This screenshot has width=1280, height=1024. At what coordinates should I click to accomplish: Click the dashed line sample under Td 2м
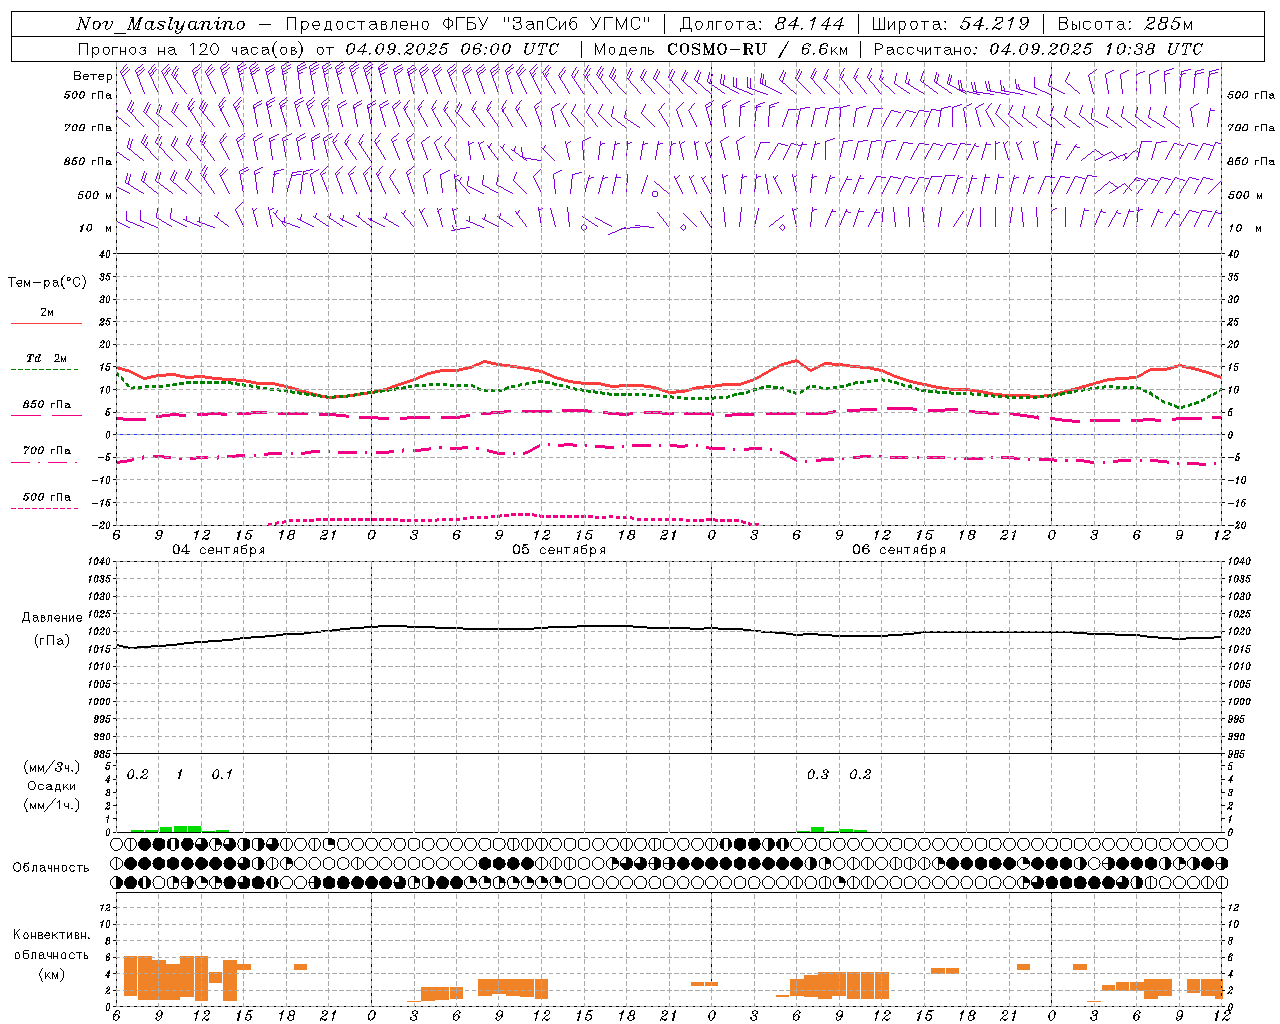[46, 369]
